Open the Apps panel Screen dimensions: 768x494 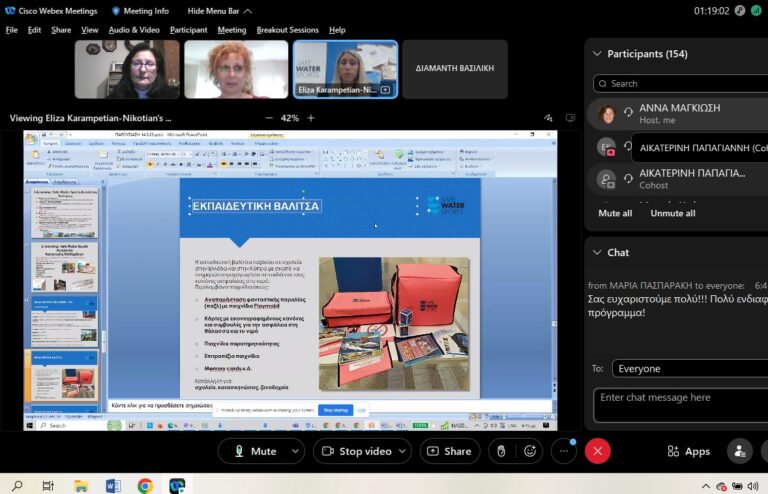(687, 451)
